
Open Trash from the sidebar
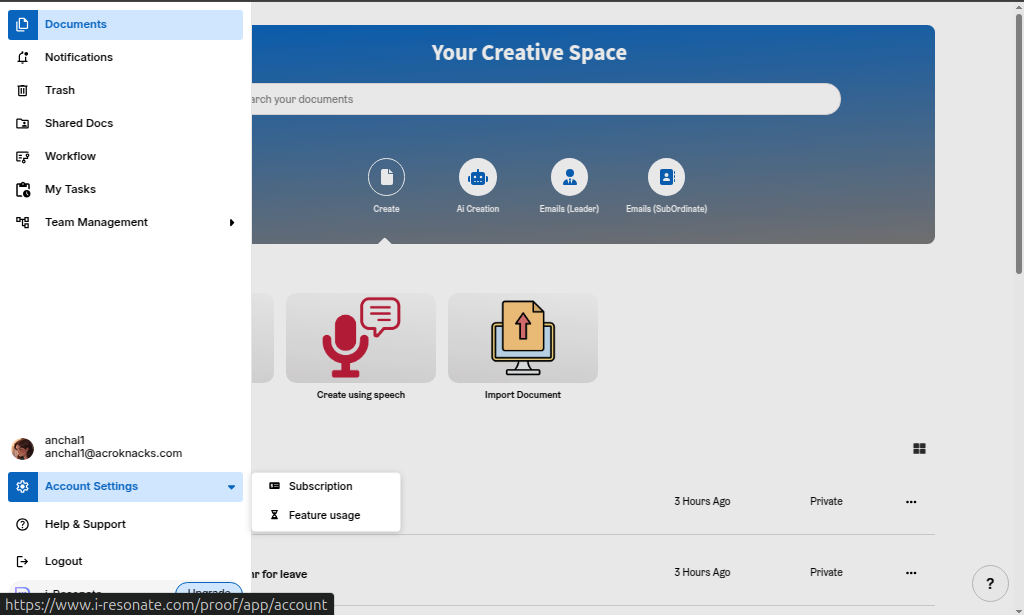60,90
